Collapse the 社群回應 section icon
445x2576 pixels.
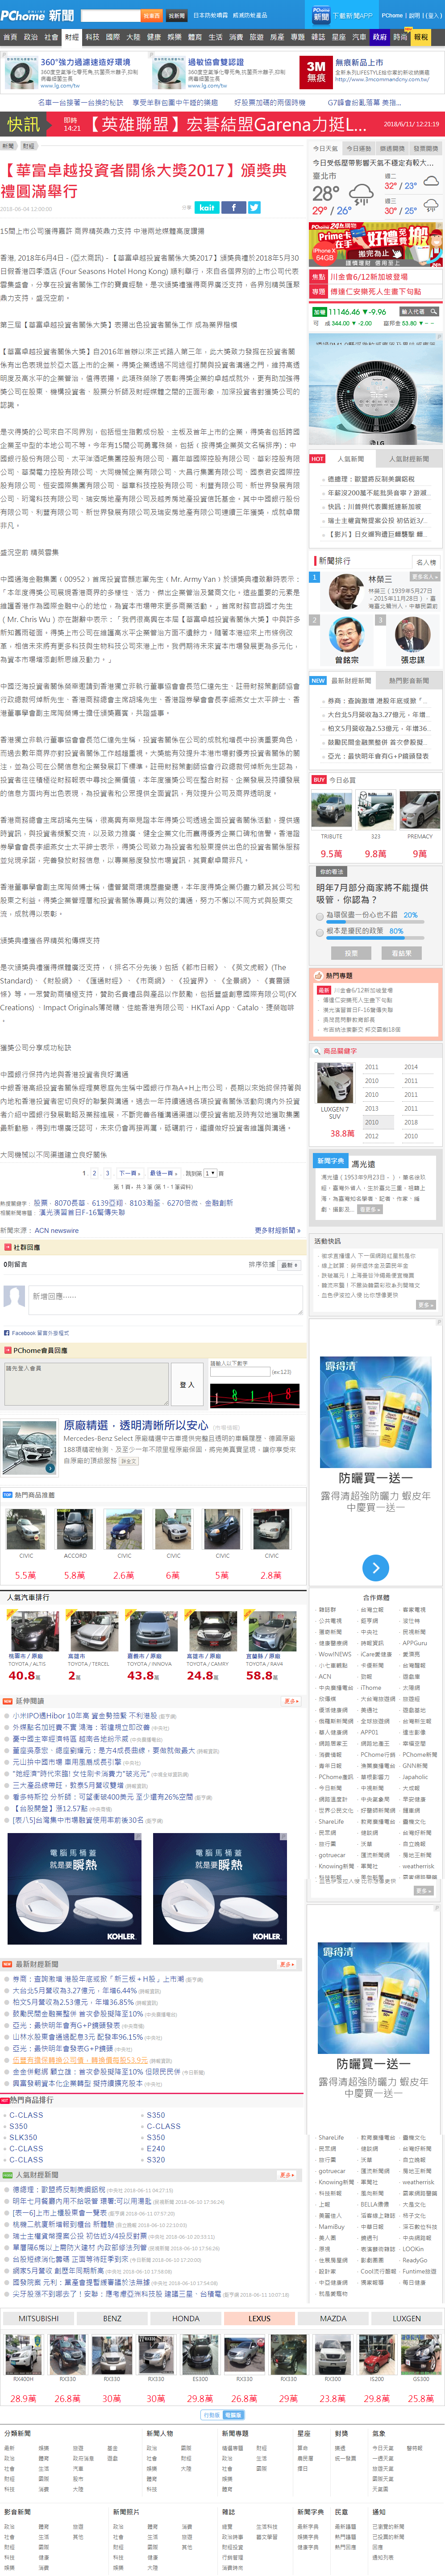[x=8, y=1248]
